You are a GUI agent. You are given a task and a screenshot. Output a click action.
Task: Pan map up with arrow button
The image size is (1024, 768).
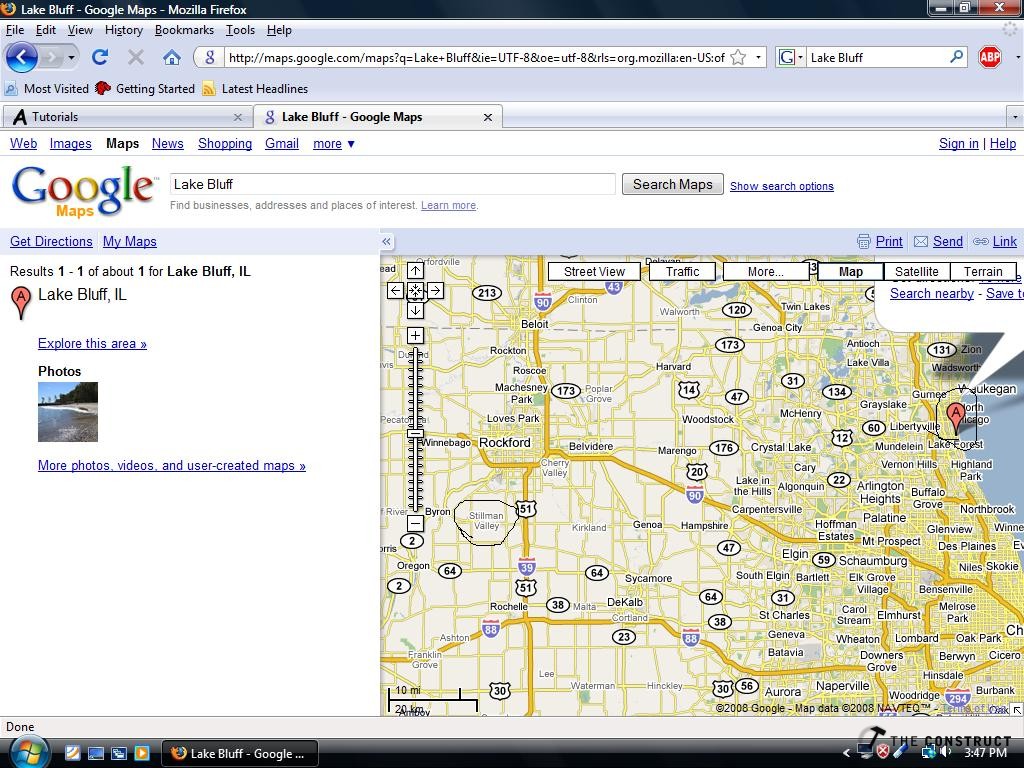tap(415, 270)
